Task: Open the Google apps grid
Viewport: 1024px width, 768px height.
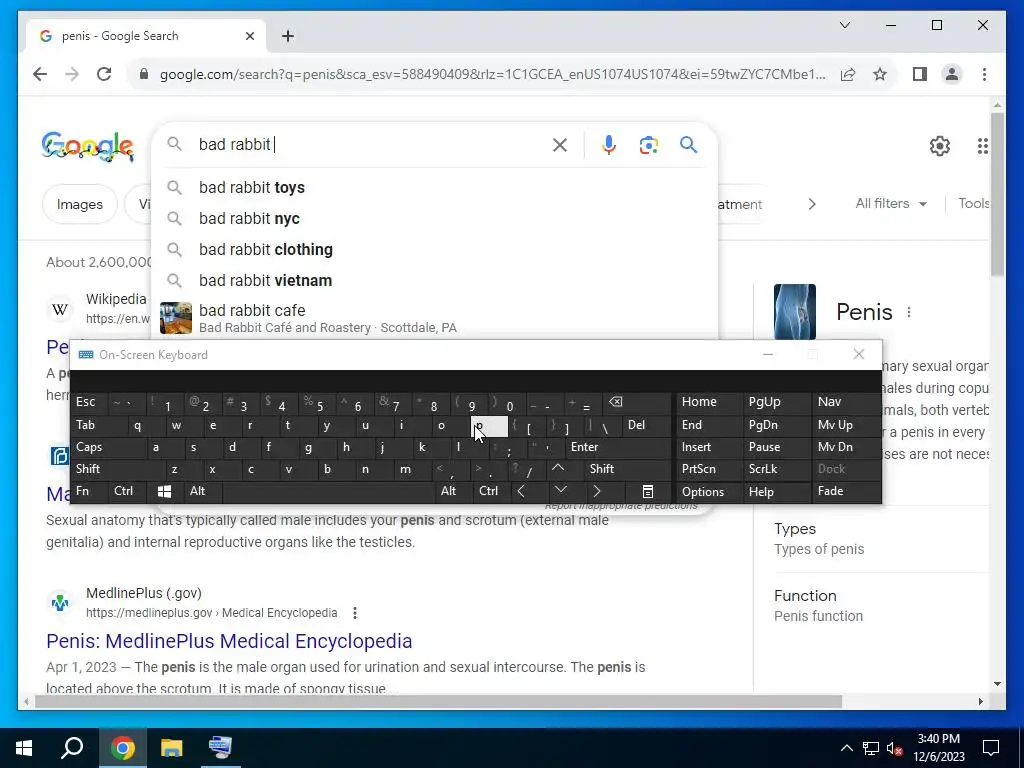Action: [982, 146]
